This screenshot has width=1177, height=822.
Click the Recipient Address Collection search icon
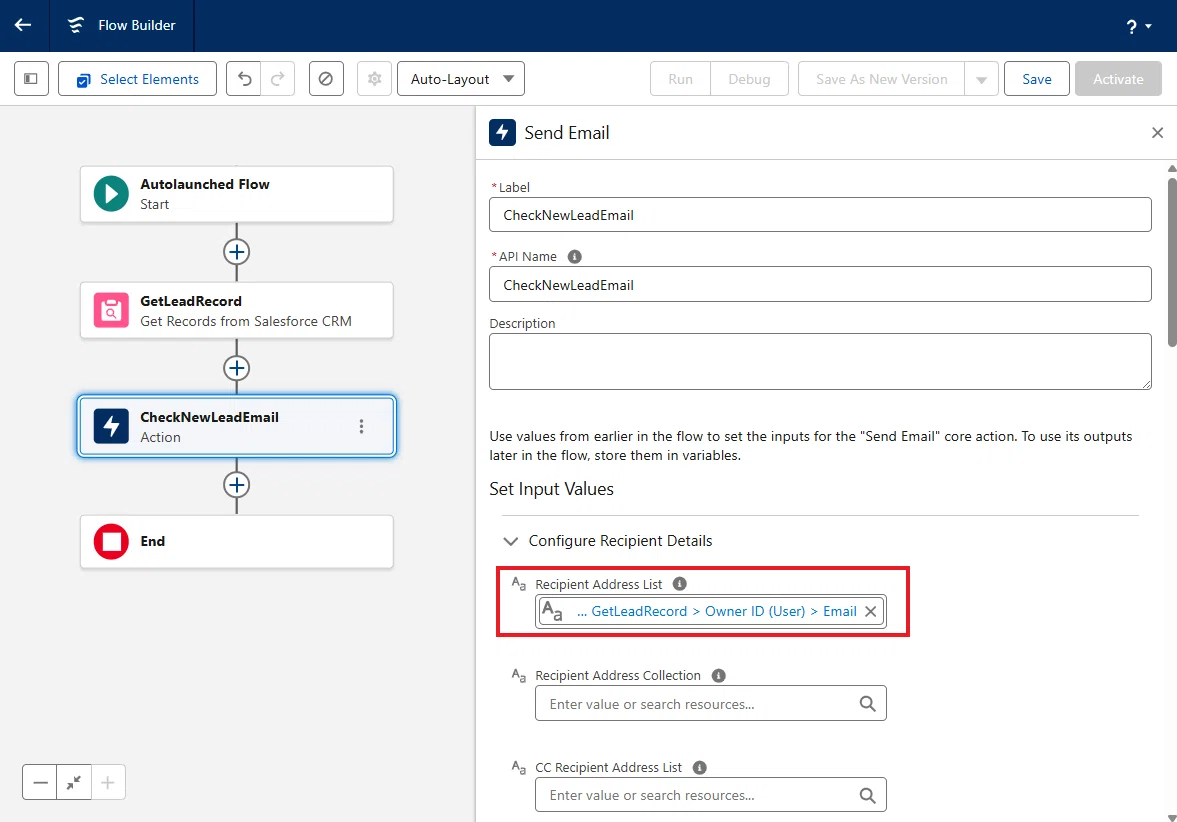867,703
